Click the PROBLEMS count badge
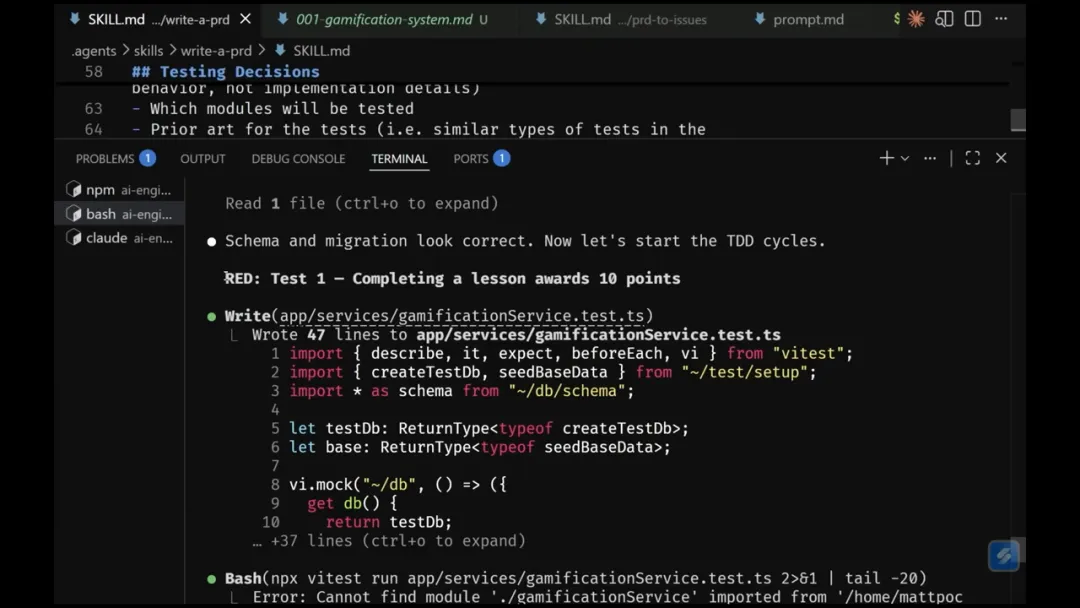Image resolution: width=1080 pixels, height=608 pixels. pyautogui.click(x=147, y=158)
